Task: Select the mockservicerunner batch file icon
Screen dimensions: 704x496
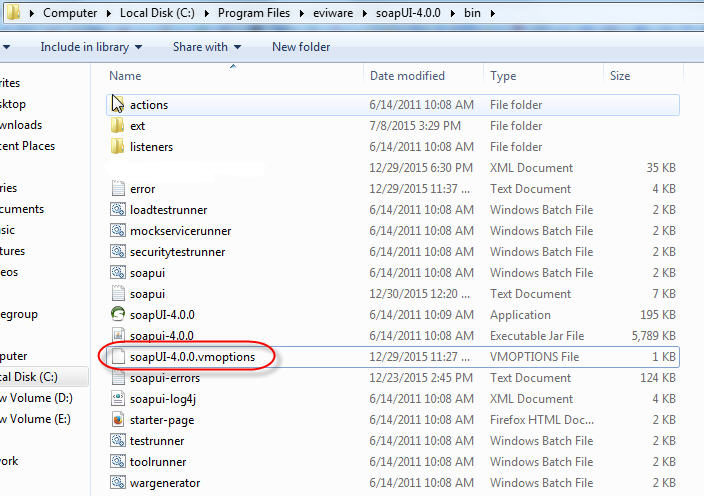Action: (118, 231)
